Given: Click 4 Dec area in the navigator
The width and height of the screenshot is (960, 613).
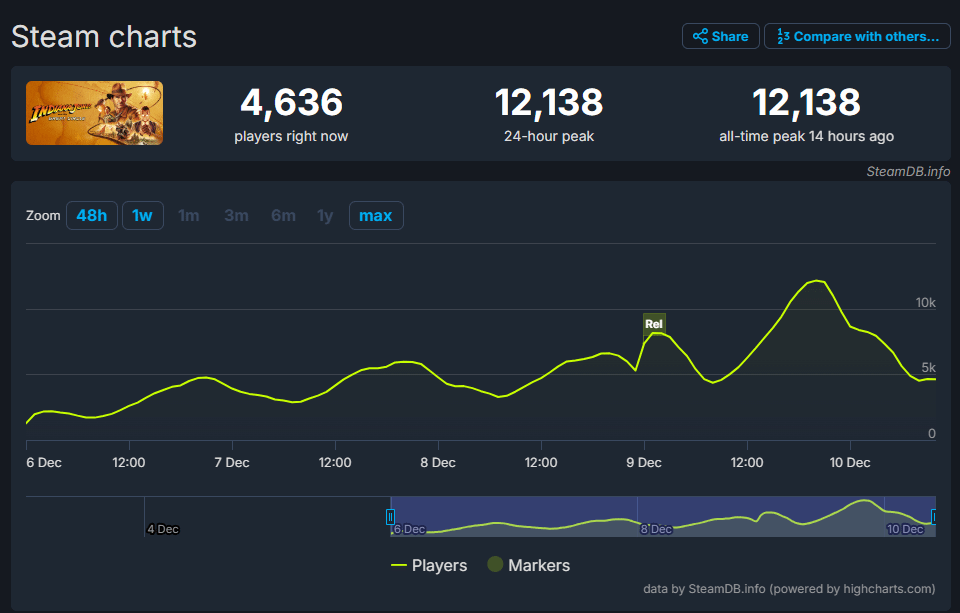Looking at the screenshot, I should click(163, 528).
